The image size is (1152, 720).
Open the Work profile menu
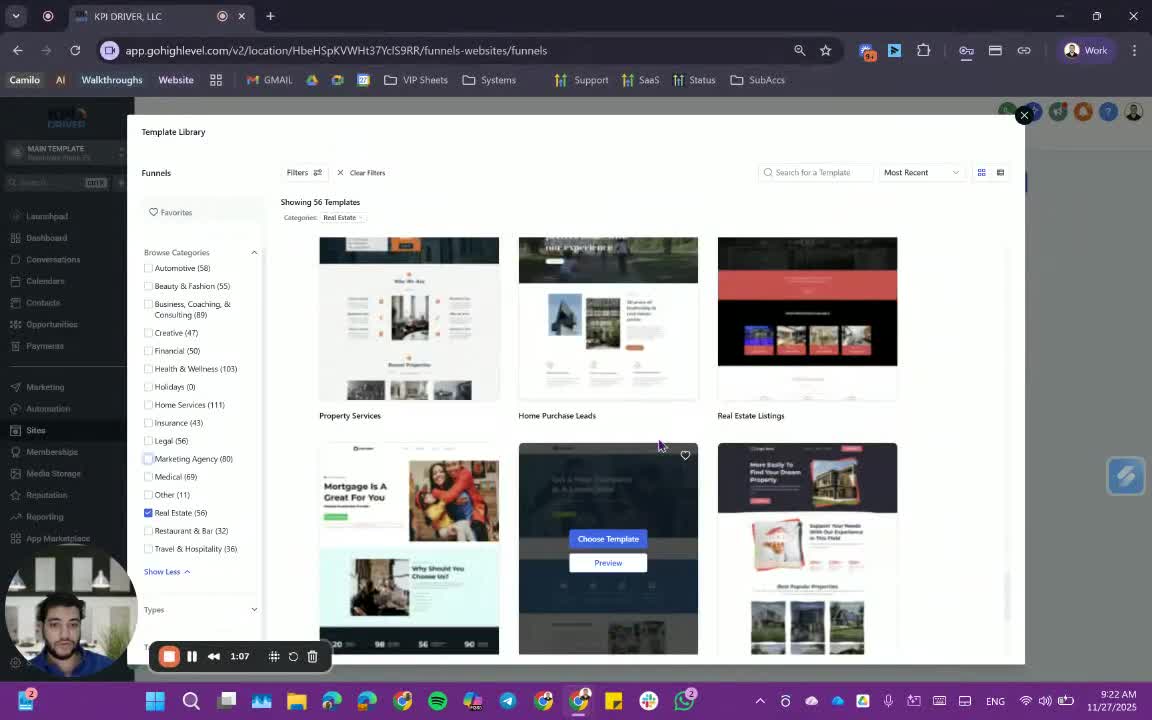click(1087, 51)
